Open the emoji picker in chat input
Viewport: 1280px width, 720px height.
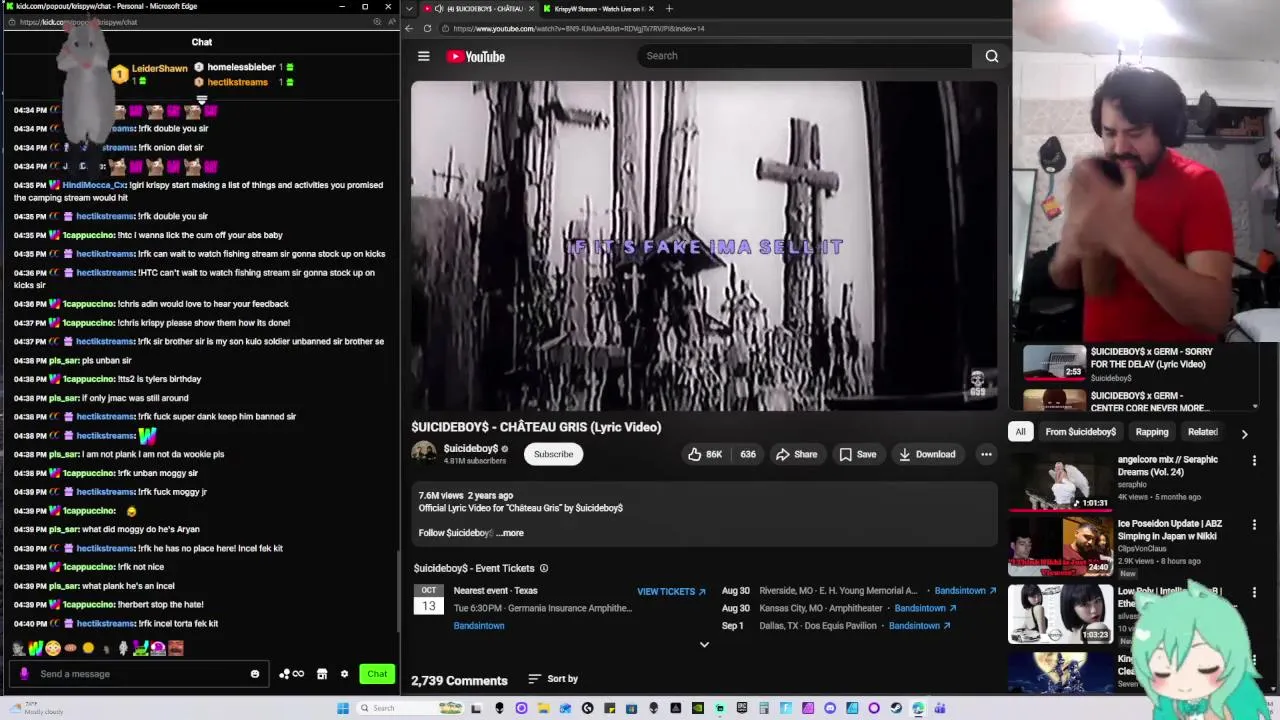click(255, 674)
